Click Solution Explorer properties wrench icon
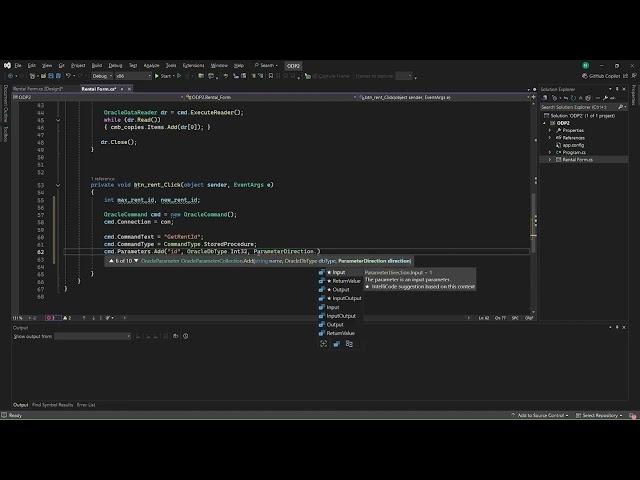640x480 pixels. [x=606, y=98]
